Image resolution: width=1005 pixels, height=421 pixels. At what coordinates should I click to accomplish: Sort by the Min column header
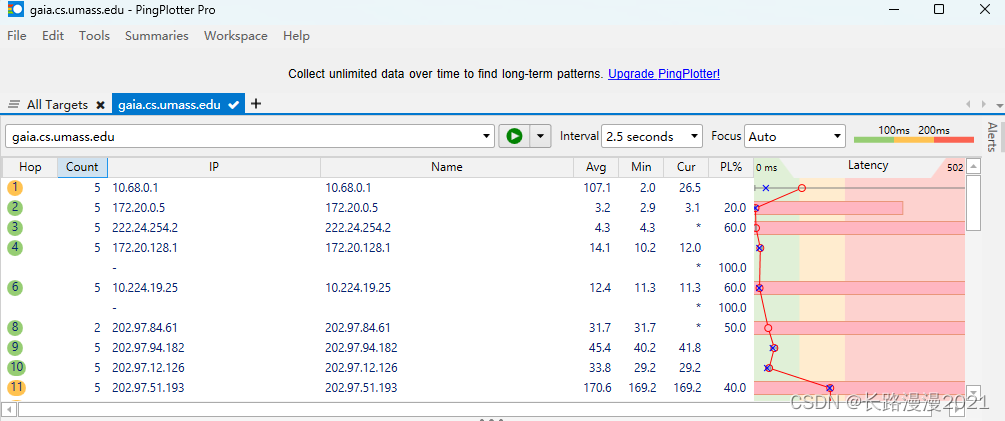pos(641,167)
